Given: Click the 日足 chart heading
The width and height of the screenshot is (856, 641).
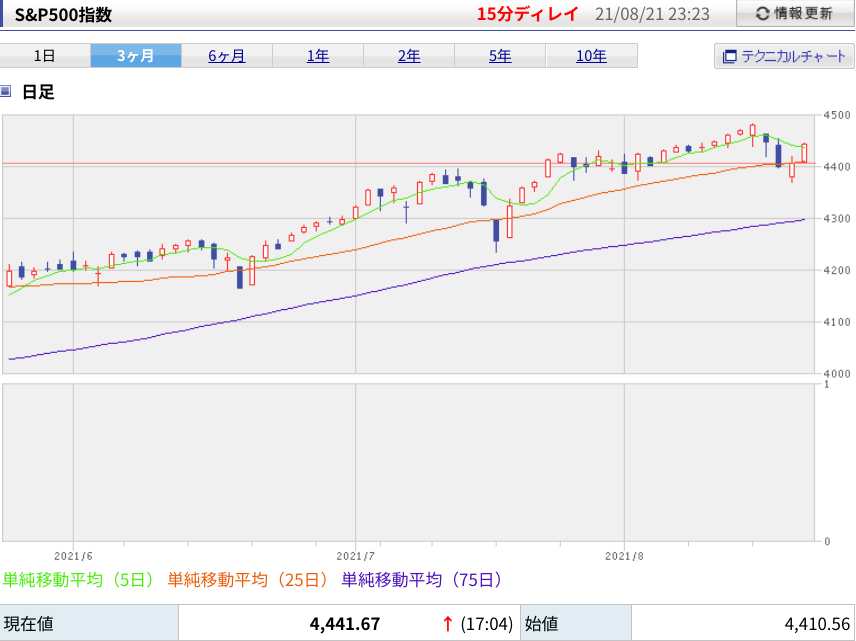Looking at the screenshot, I should tap(38, 92).
